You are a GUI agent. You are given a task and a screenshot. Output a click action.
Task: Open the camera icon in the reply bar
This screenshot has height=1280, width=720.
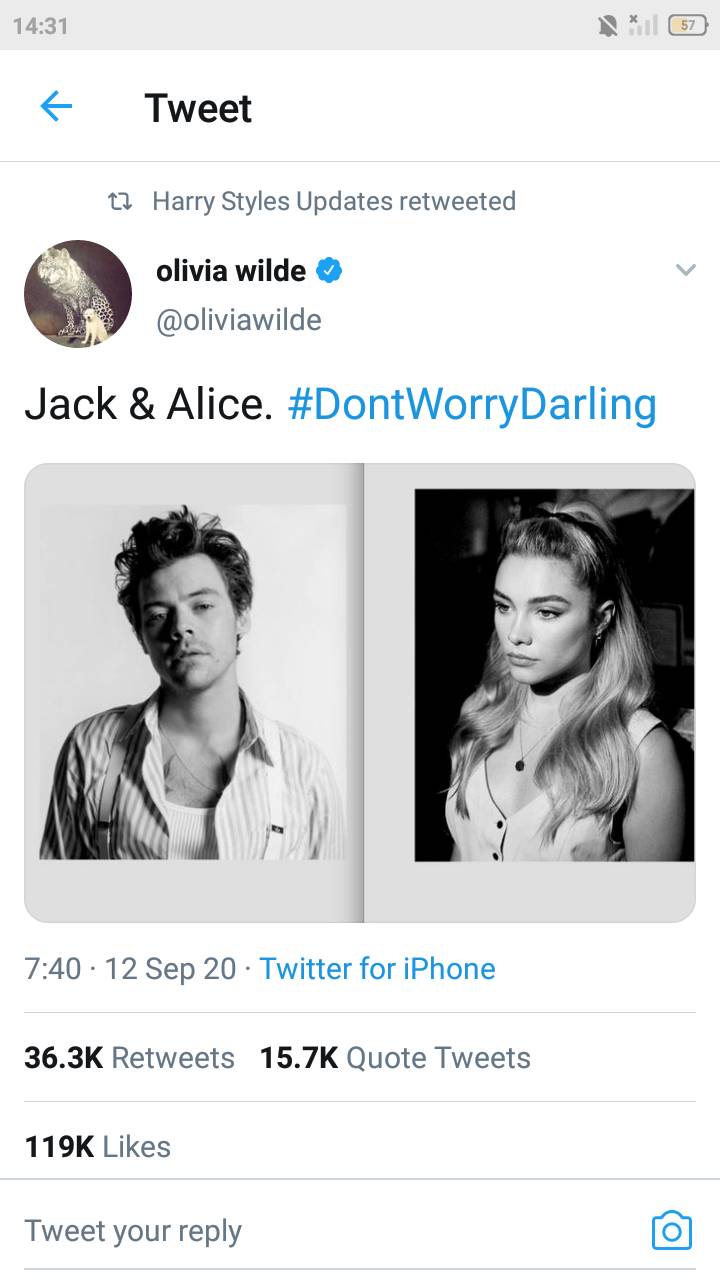(x=673, y=1230)
